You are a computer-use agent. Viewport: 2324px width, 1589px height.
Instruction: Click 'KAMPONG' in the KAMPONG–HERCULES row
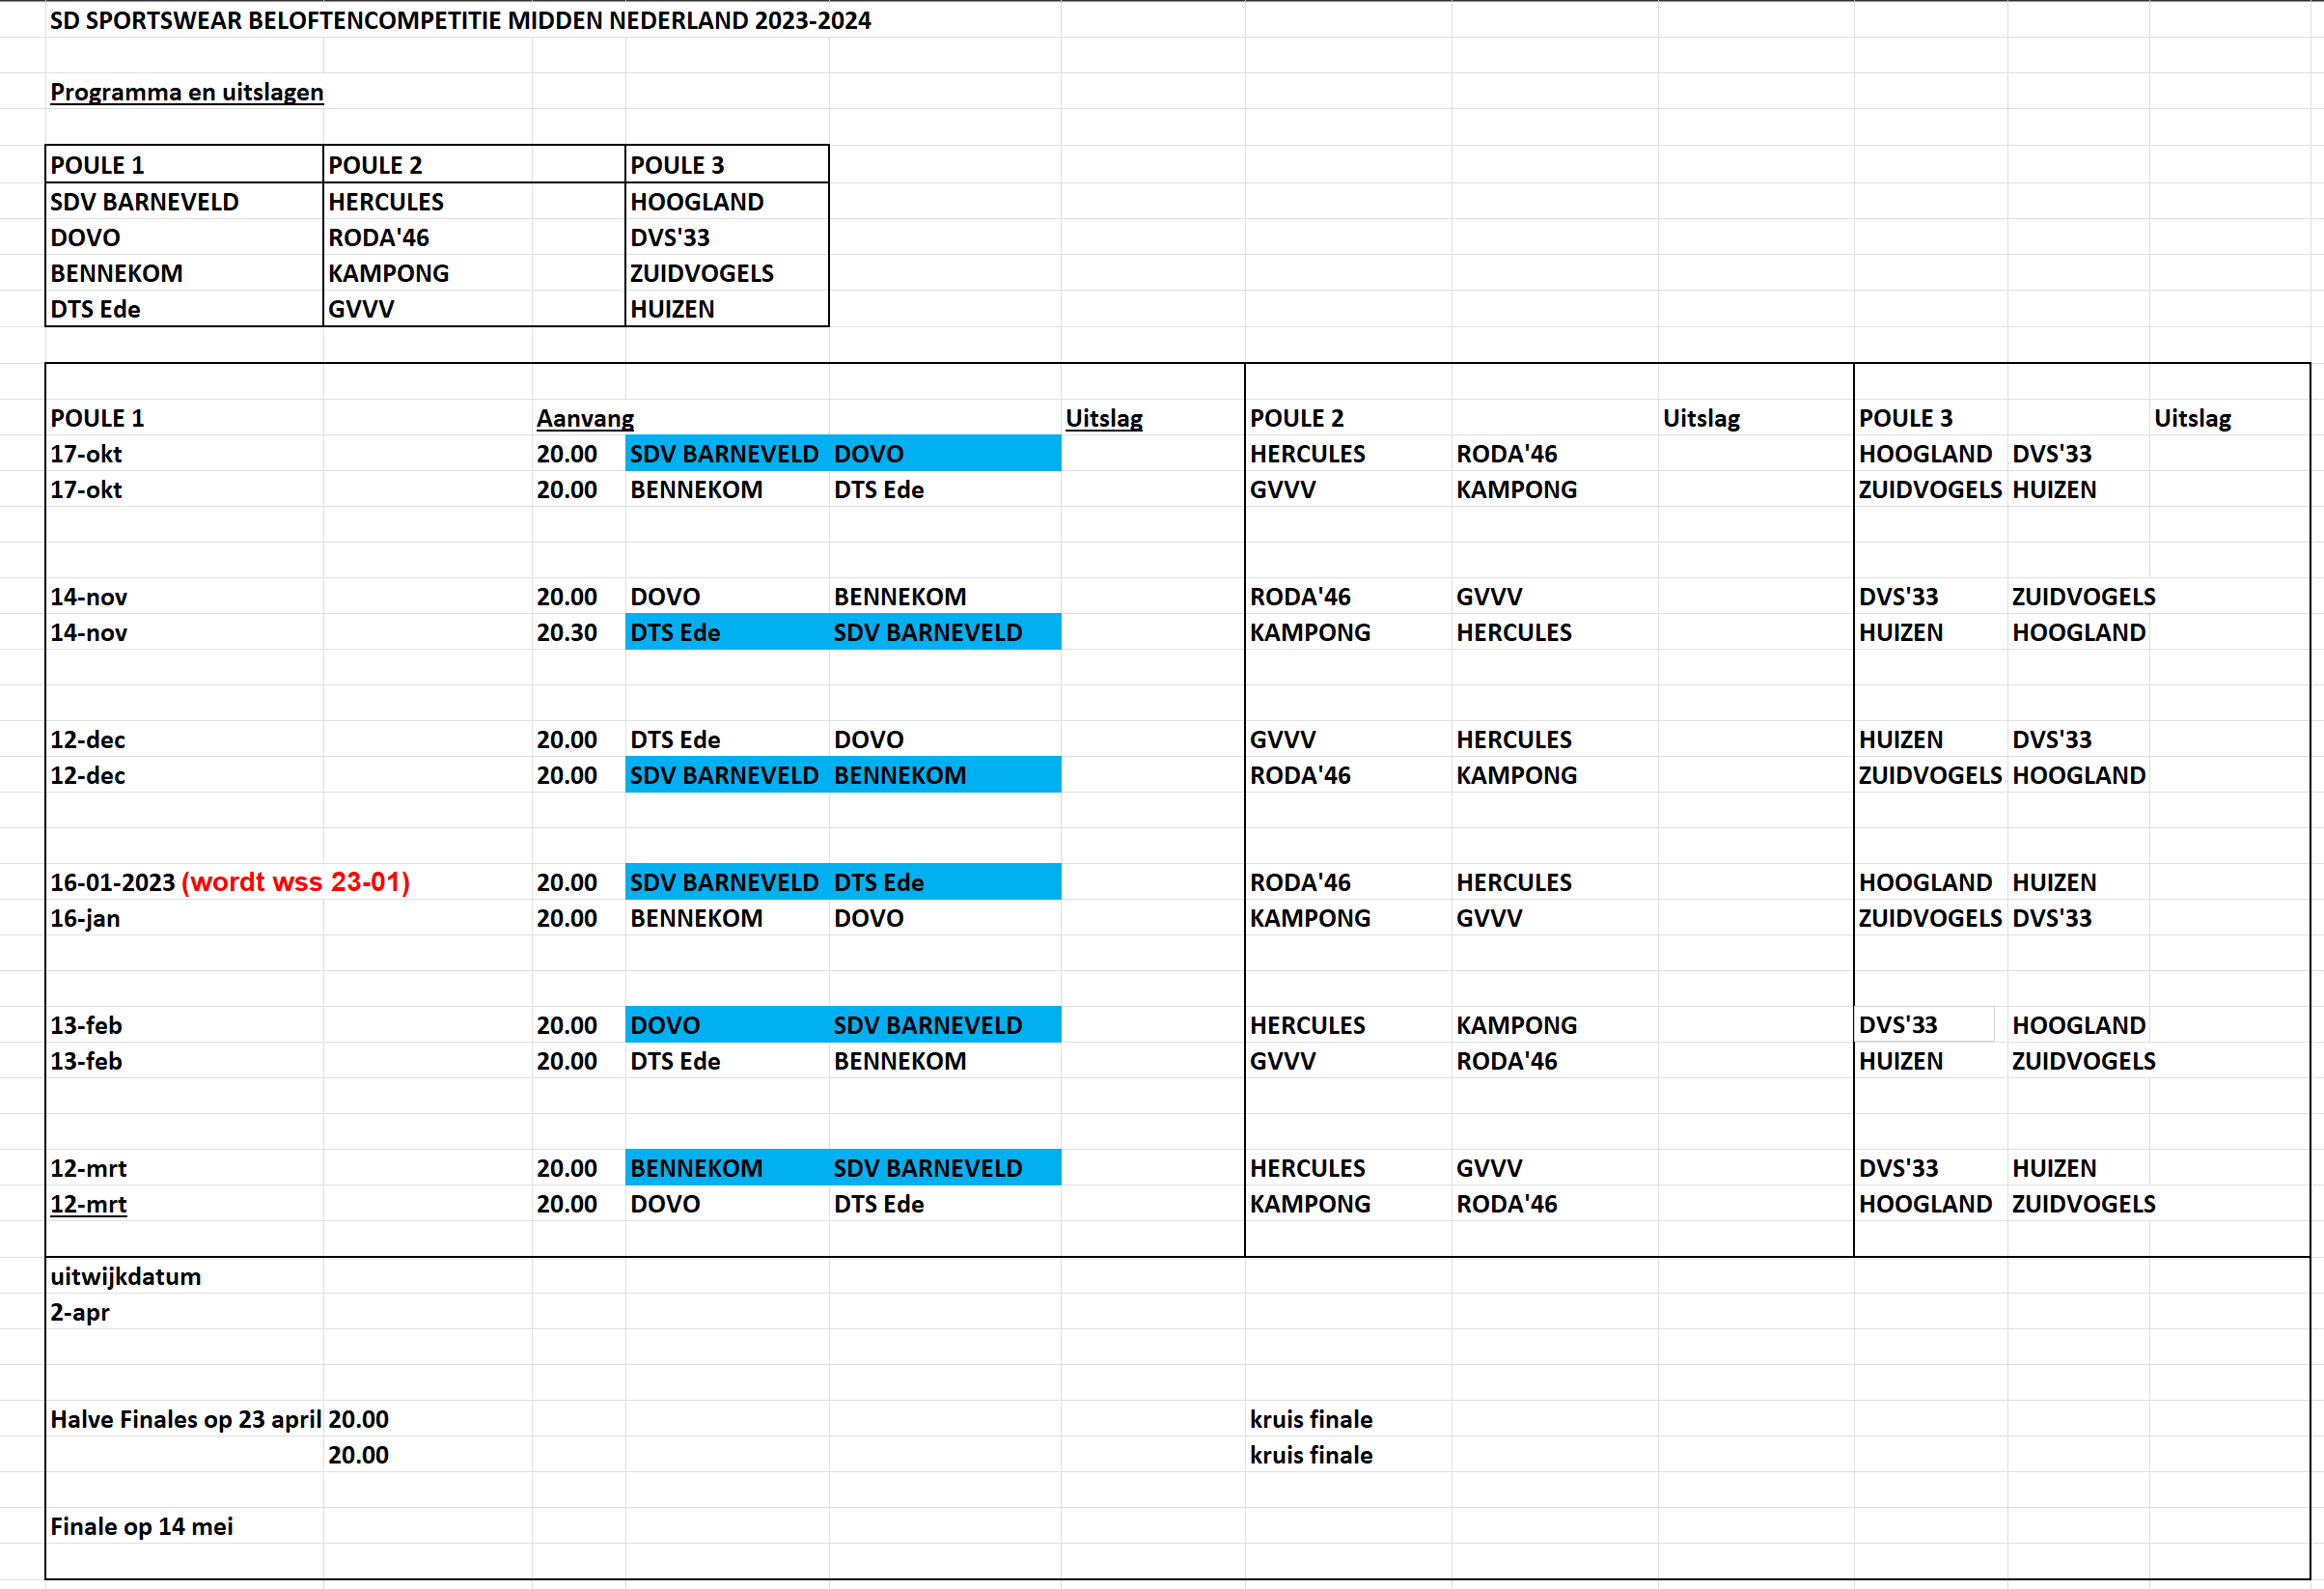1310,632
